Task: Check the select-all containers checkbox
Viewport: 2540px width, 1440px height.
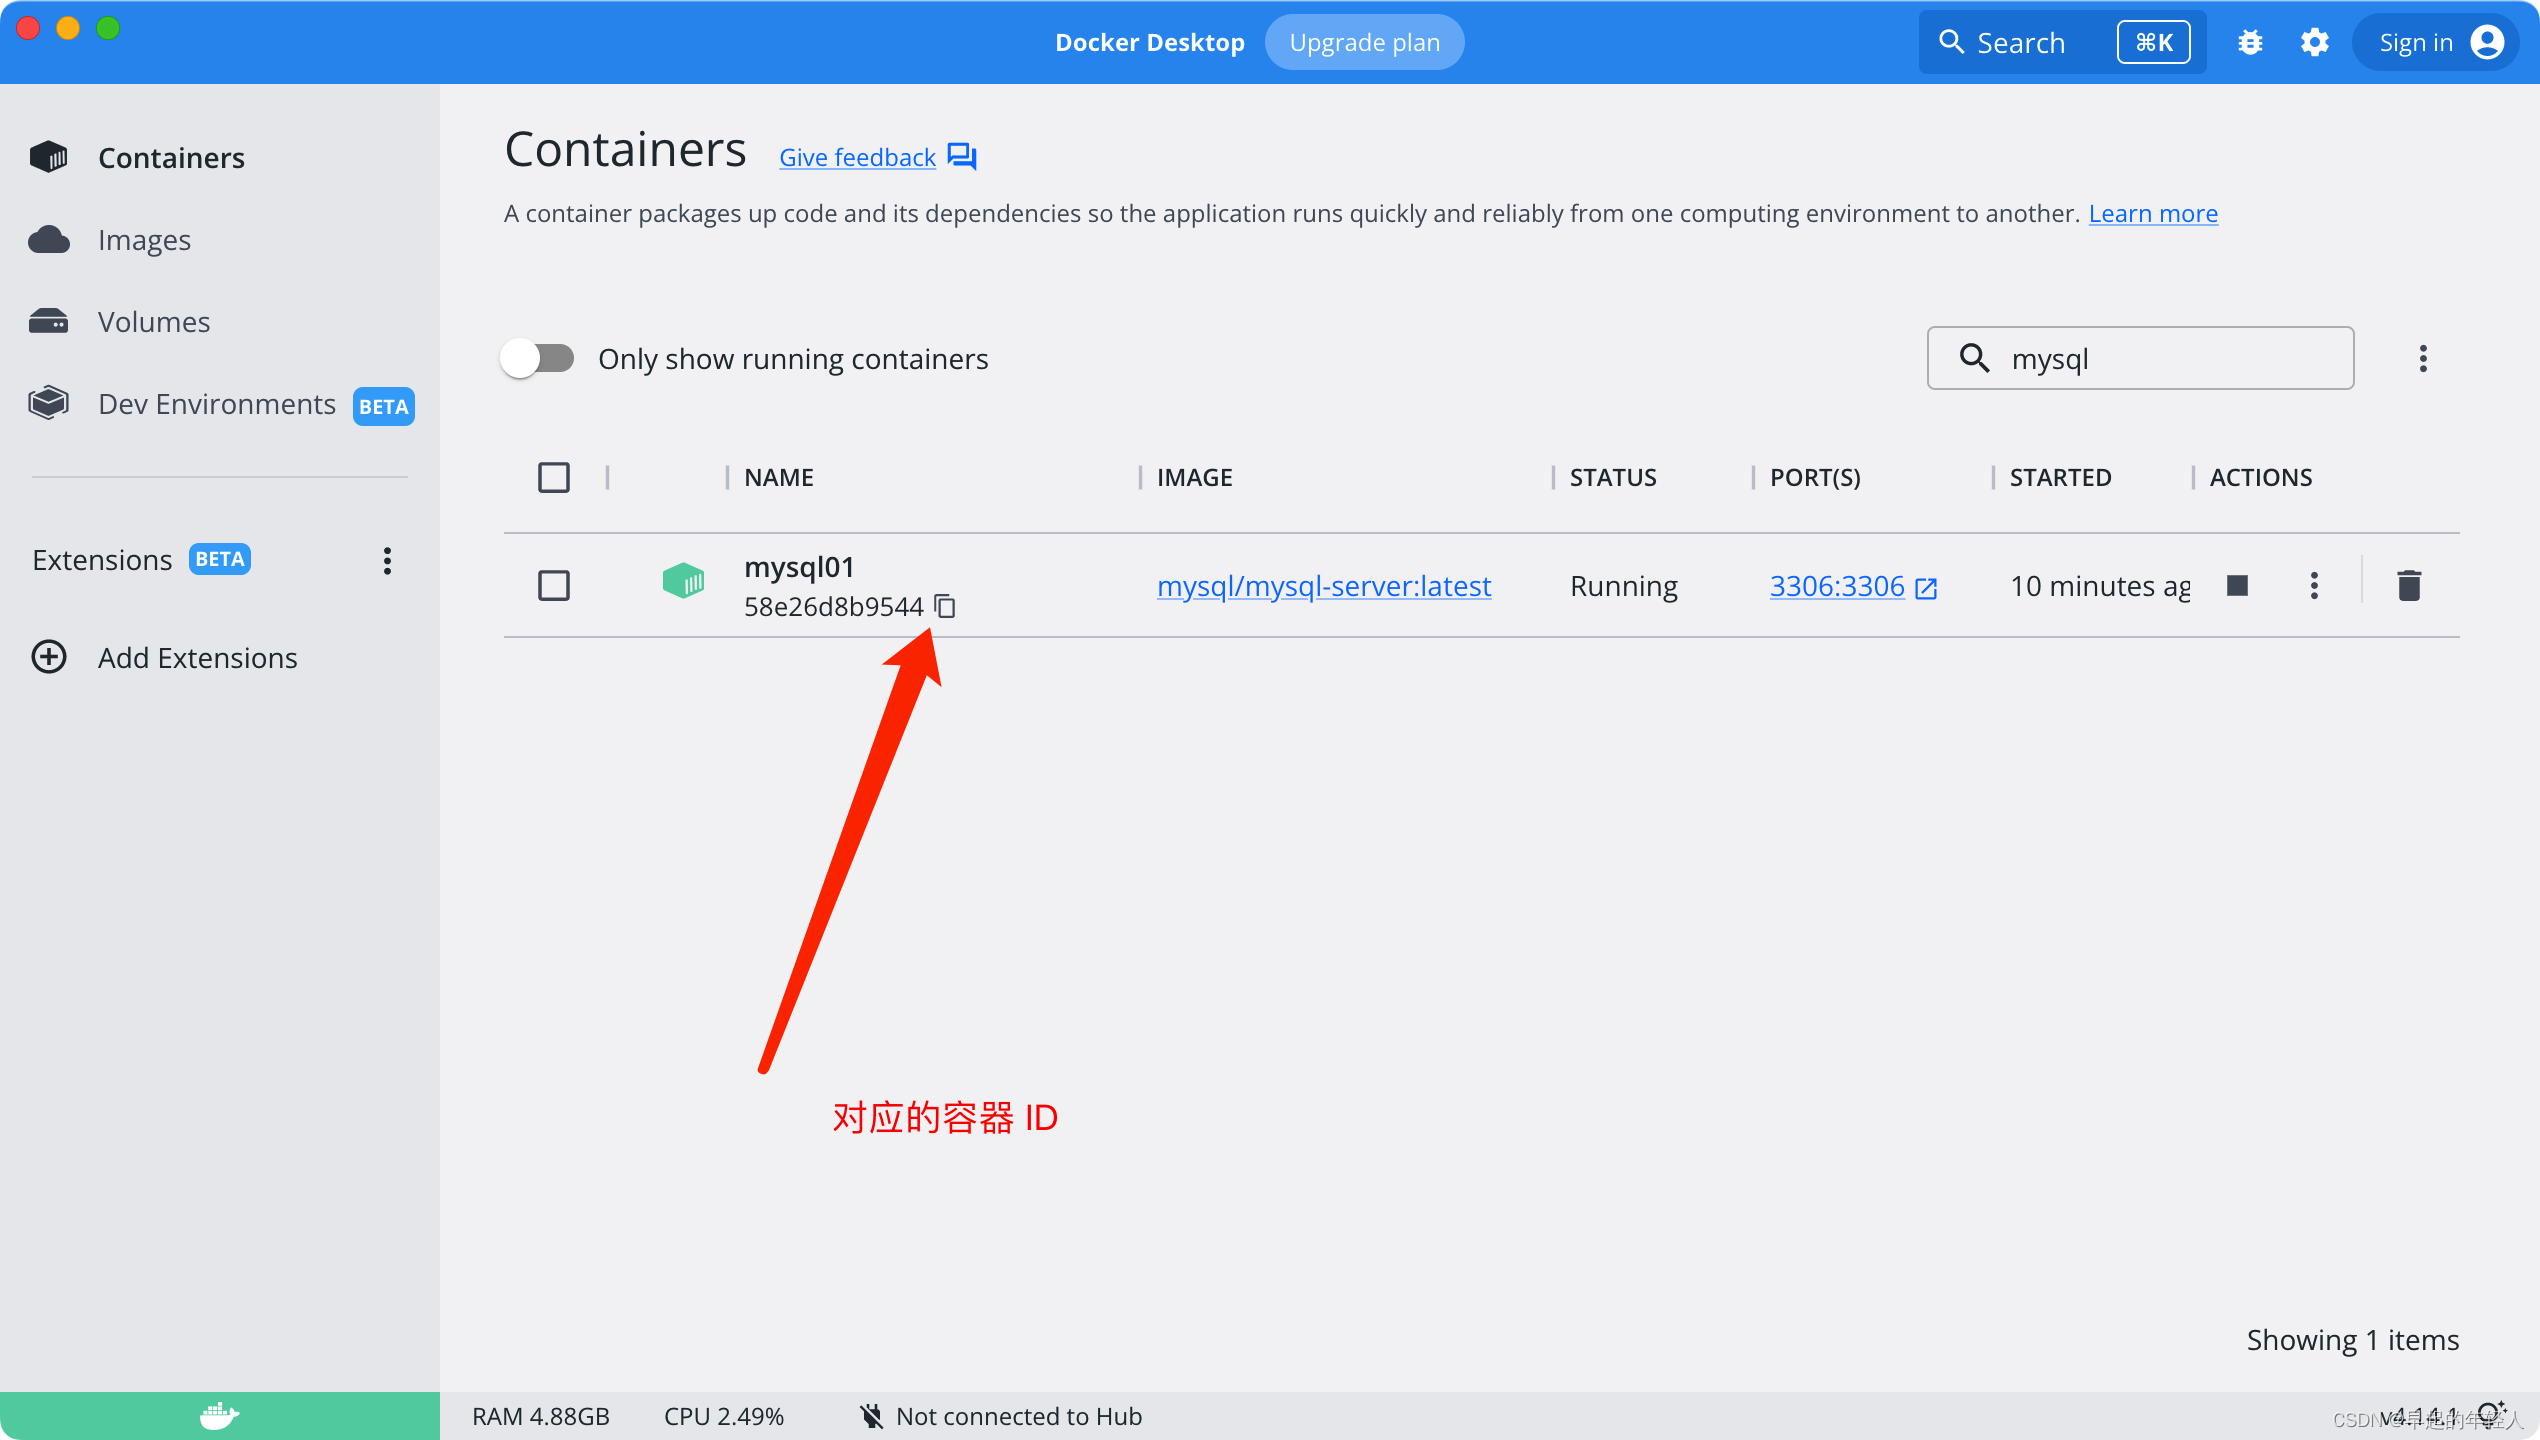Action: [x=553, y=477]
